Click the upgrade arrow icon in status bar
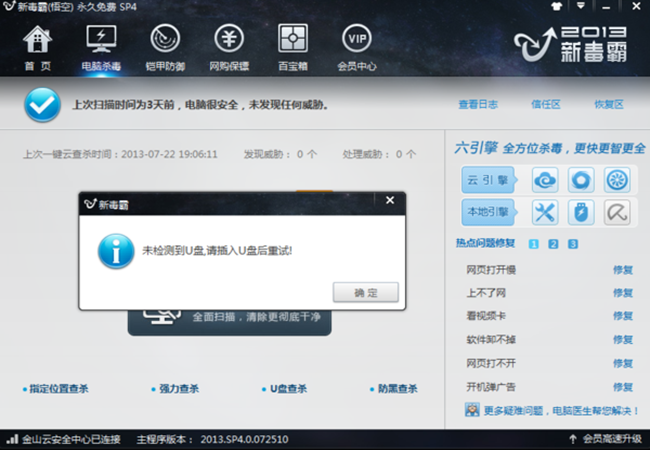 573,439
